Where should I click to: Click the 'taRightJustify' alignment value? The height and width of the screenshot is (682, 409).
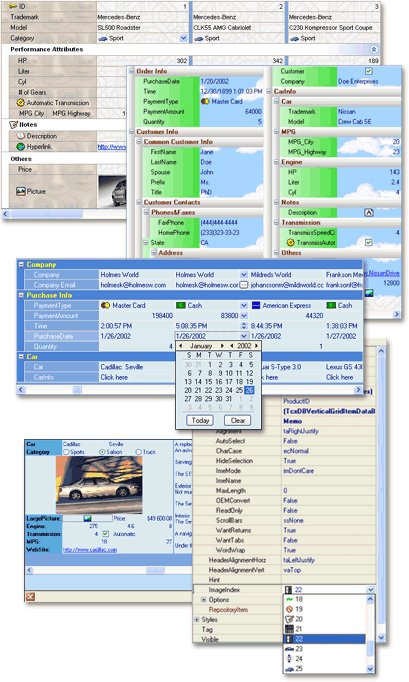pyautogui.click(x=301, y=431)
